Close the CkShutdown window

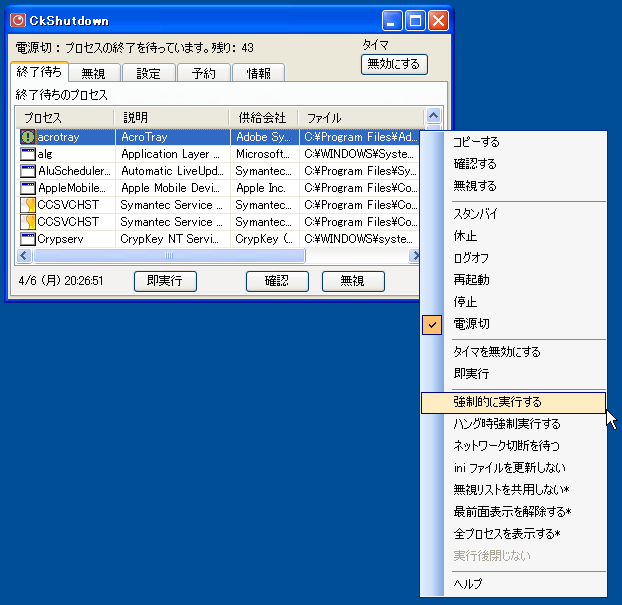439,20
